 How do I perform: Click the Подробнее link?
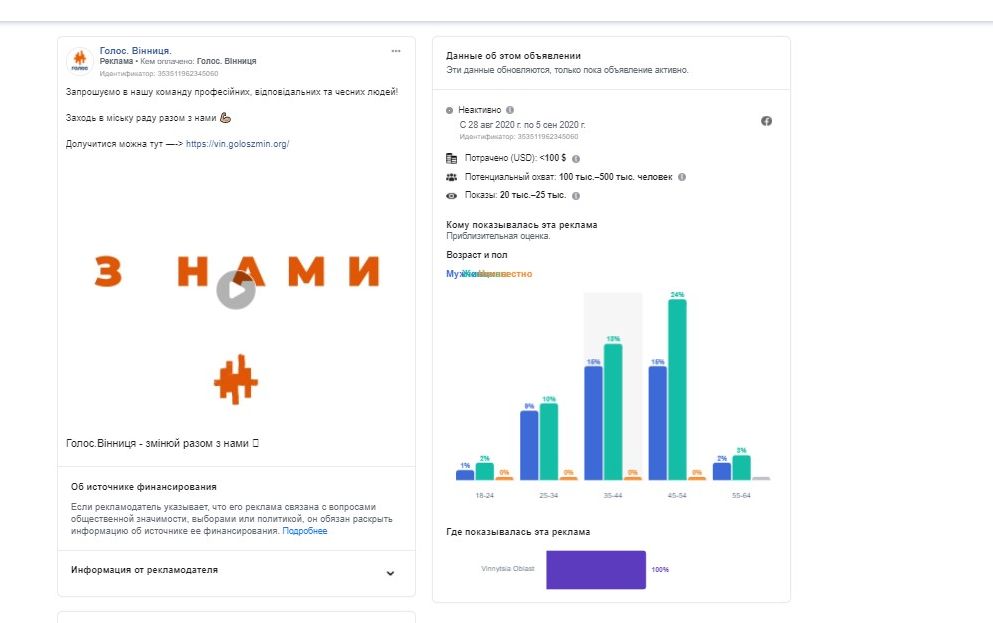pyautogui.click(x=305, y=531)
